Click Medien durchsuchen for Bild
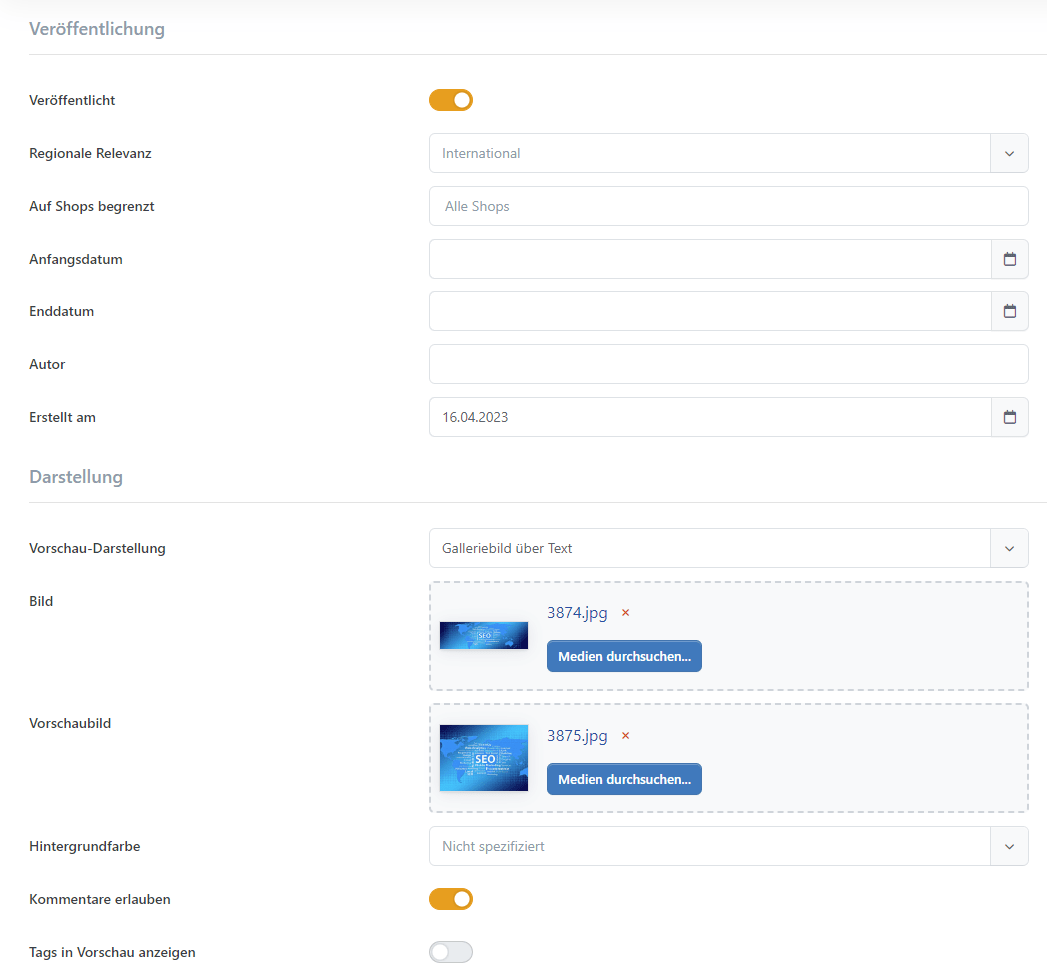 point(624,656)
